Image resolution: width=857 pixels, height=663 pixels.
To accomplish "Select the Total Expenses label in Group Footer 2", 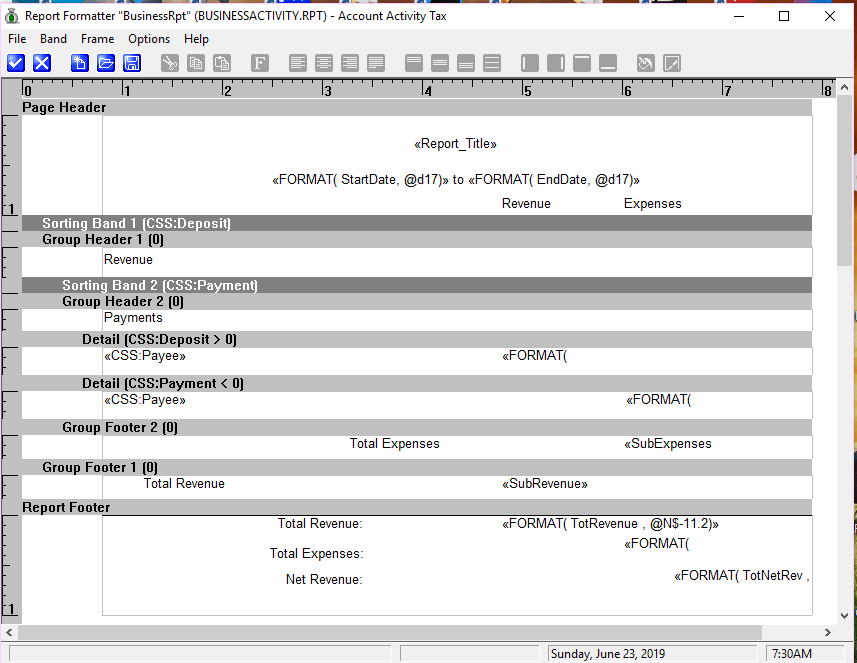I will point(394,444).
